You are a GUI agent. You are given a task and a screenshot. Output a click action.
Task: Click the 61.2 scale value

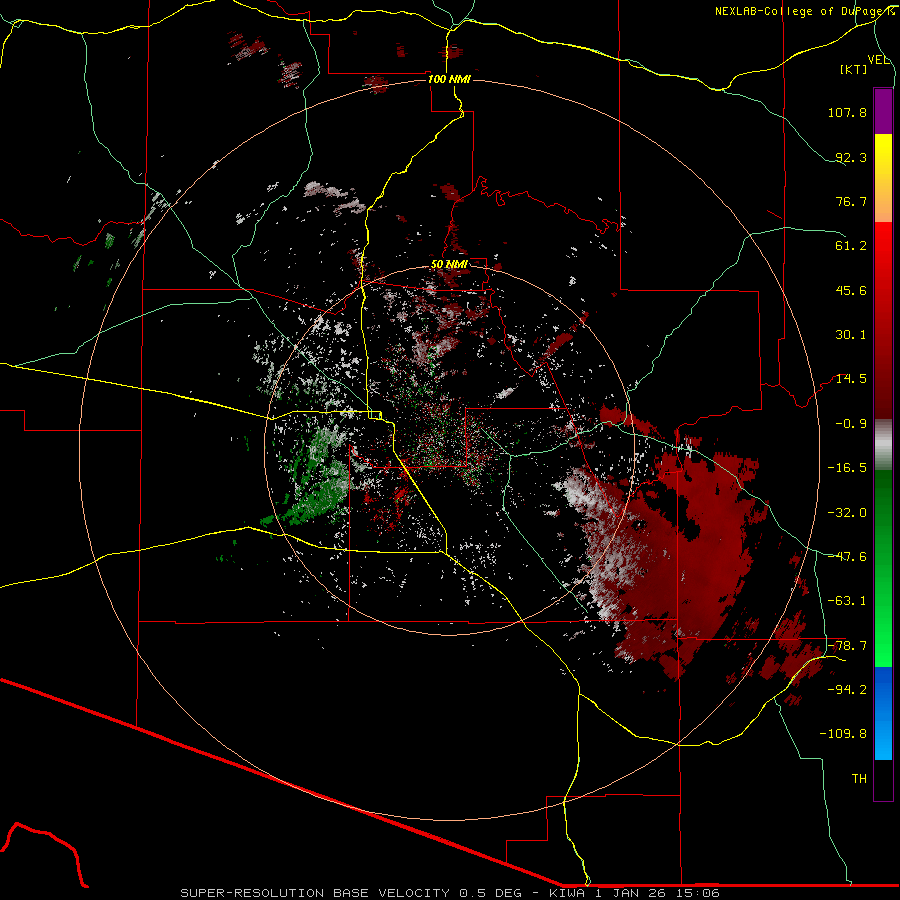coord(851,246)
